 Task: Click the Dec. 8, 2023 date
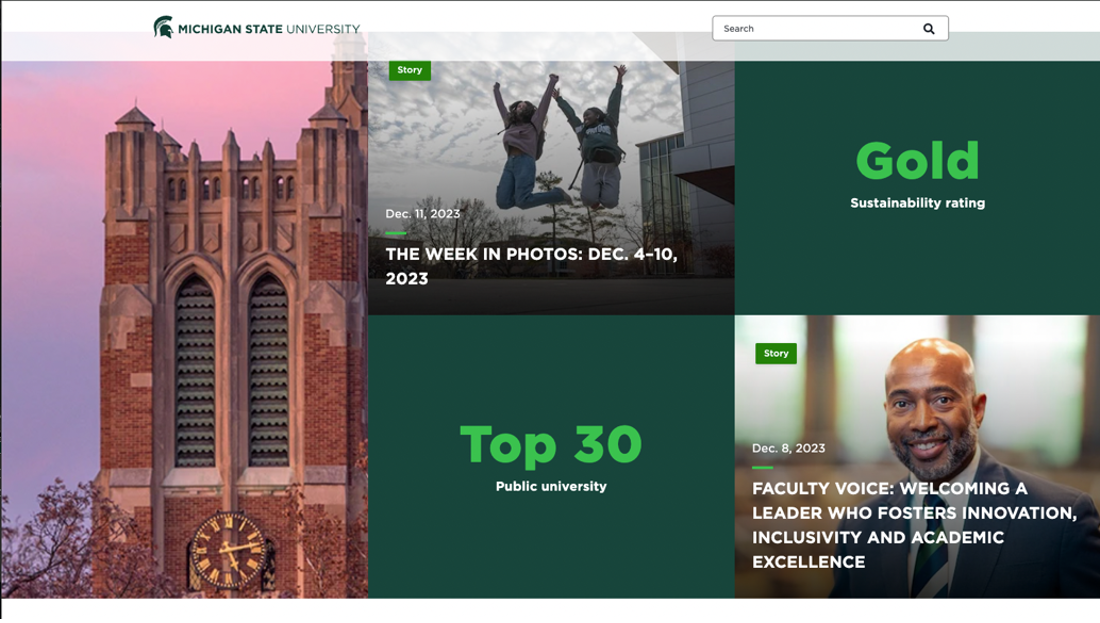[x=789, y=448]
